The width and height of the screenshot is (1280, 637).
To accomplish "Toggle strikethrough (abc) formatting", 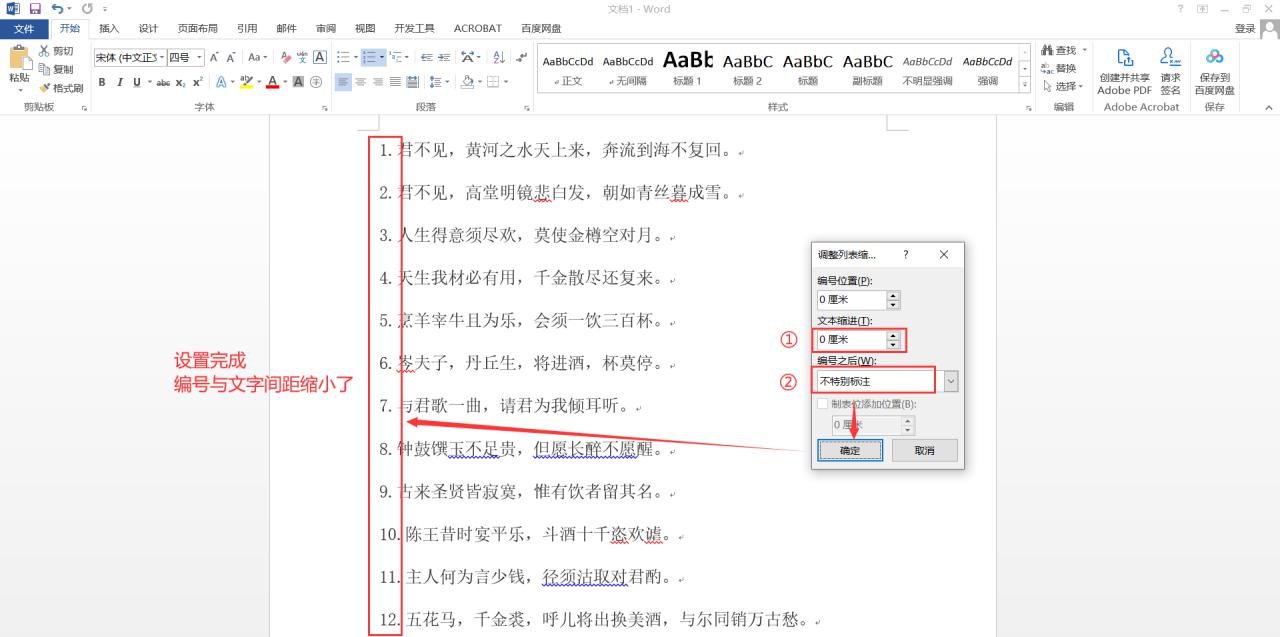I will pyautogui.click(x=163, y=82).
